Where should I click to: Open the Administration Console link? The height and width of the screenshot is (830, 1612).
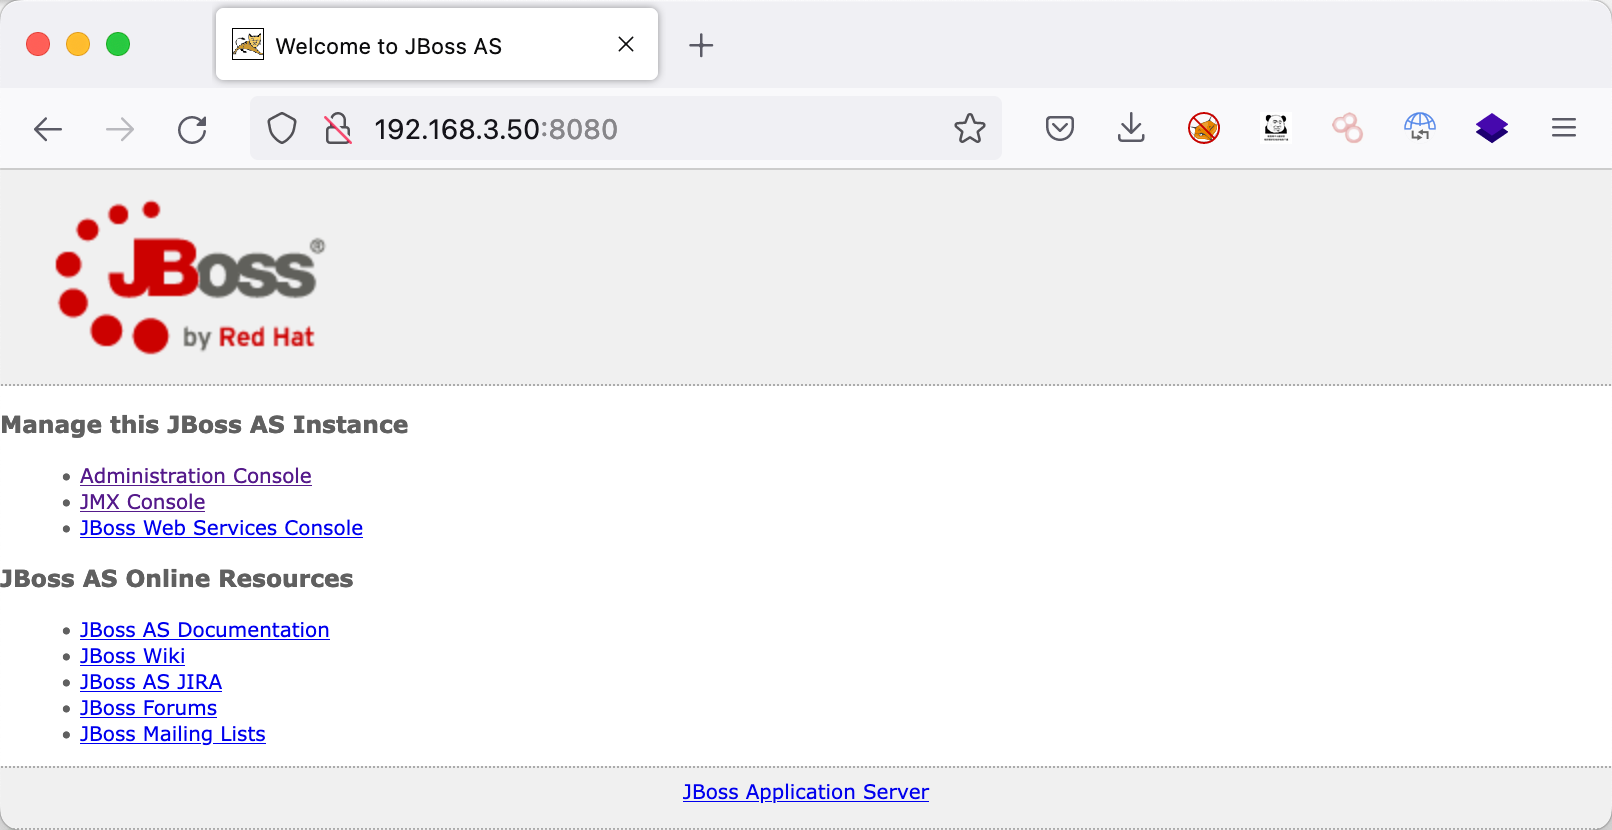196,476
